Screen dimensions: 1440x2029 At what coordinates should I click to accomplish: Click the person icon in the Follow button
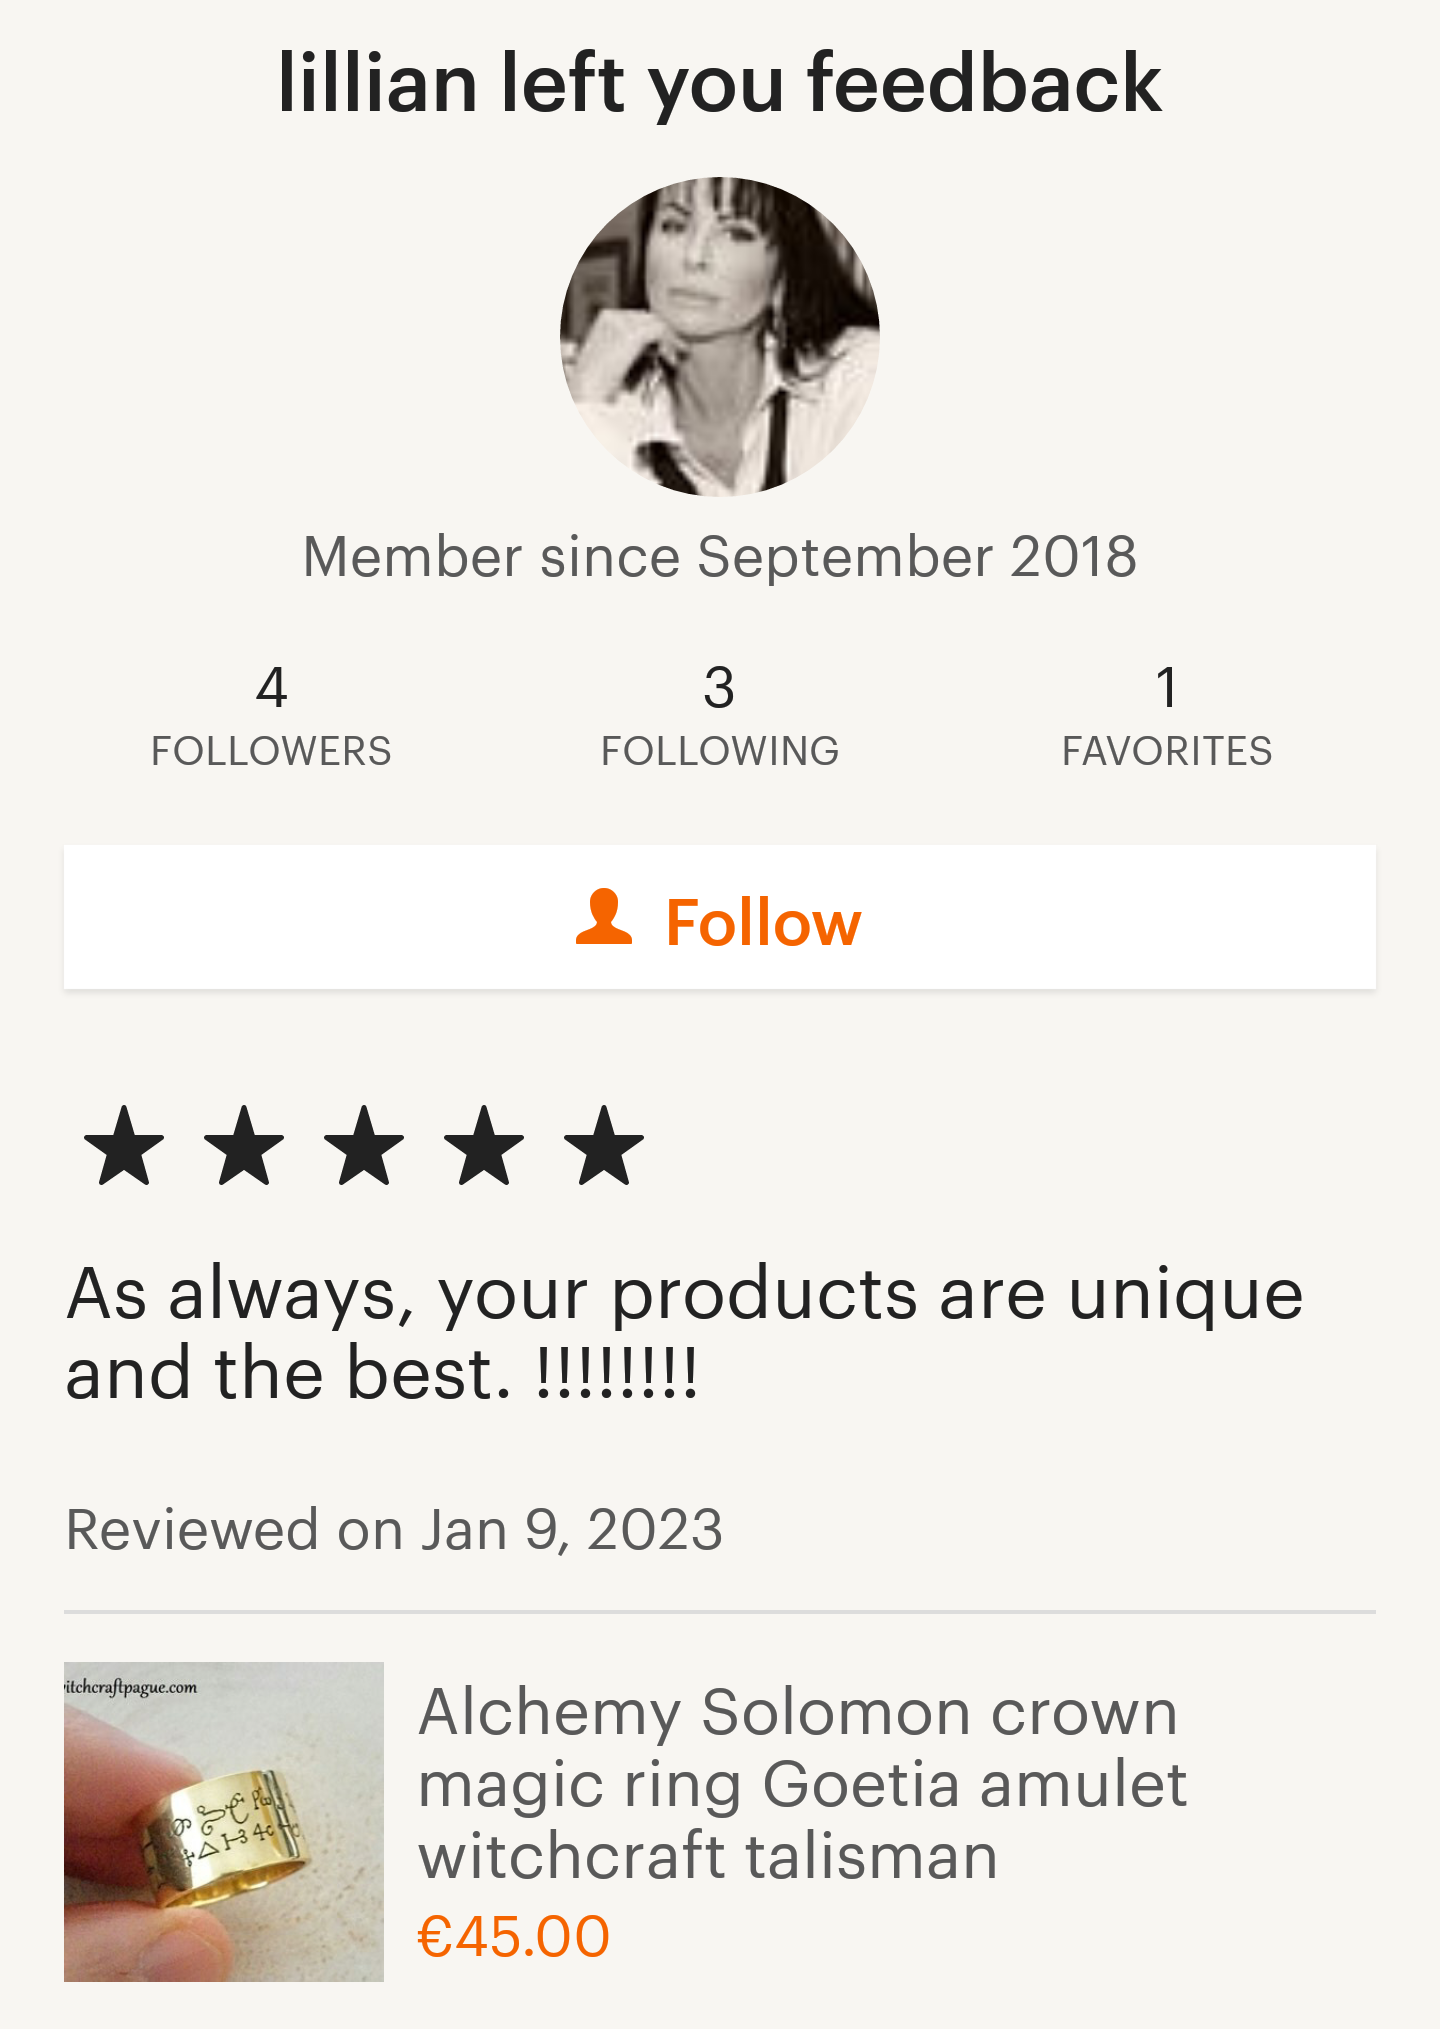point(604,918)
